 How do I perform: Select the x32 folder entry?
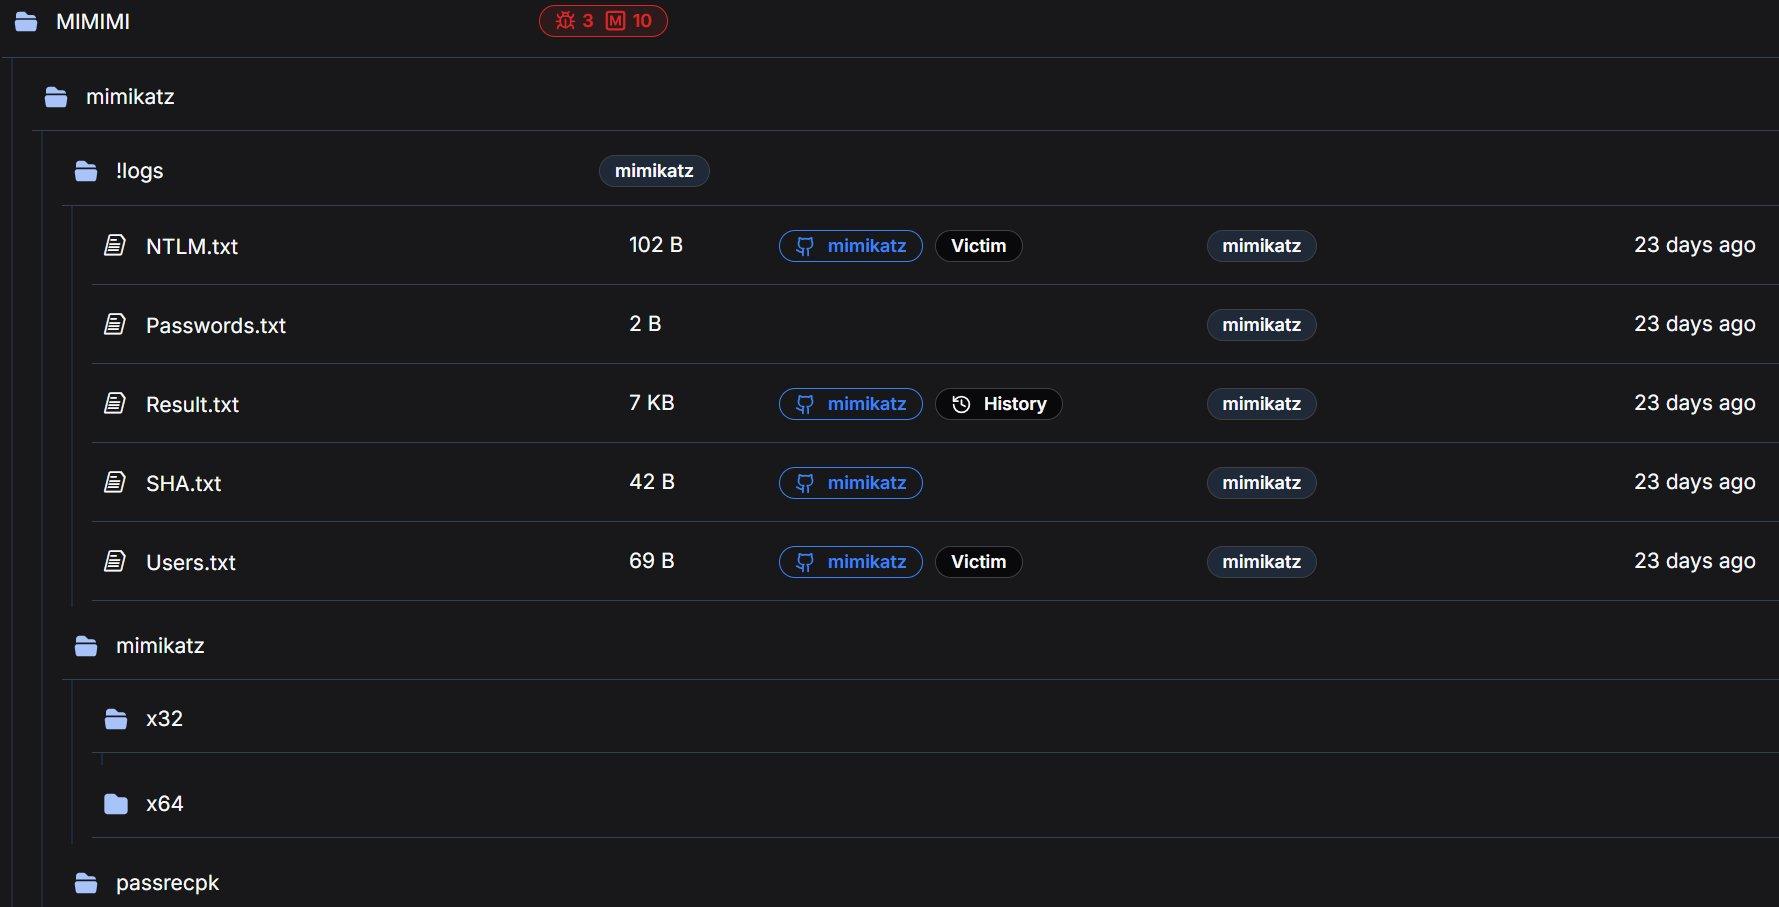click(x=164, y=718)
